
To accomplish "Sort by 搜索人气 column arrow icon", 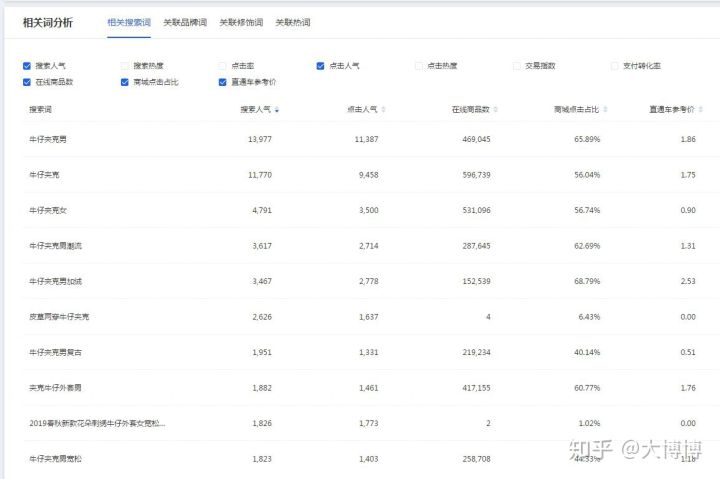I will [277, 109].
